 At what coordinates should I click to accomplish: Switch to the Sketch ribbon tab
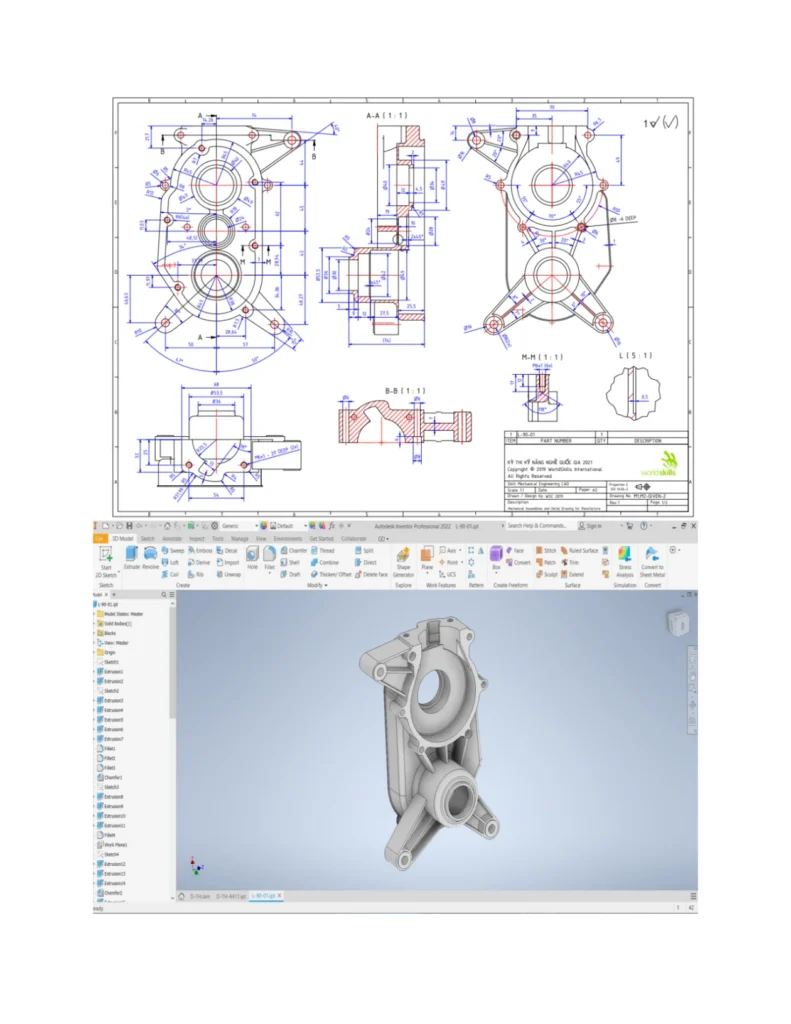point(146,538)
